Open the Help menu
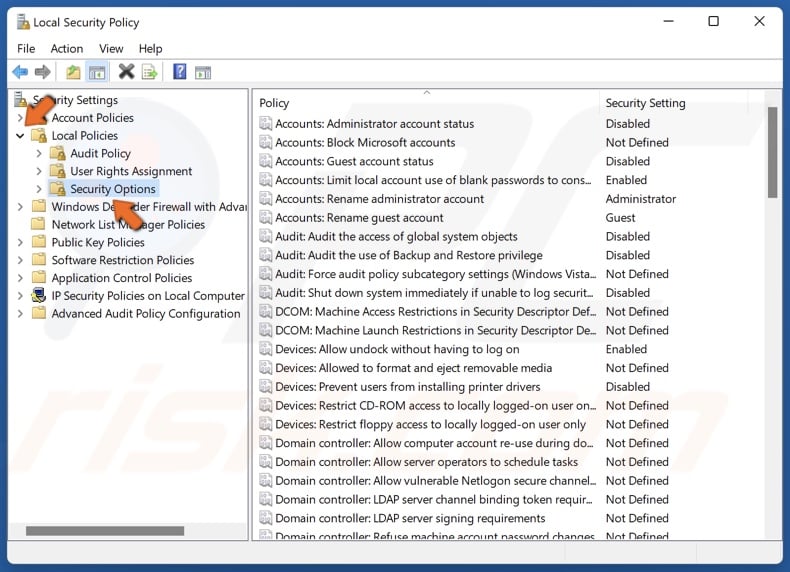Screen dimensions: 790x572 click(x=150, y=48)
